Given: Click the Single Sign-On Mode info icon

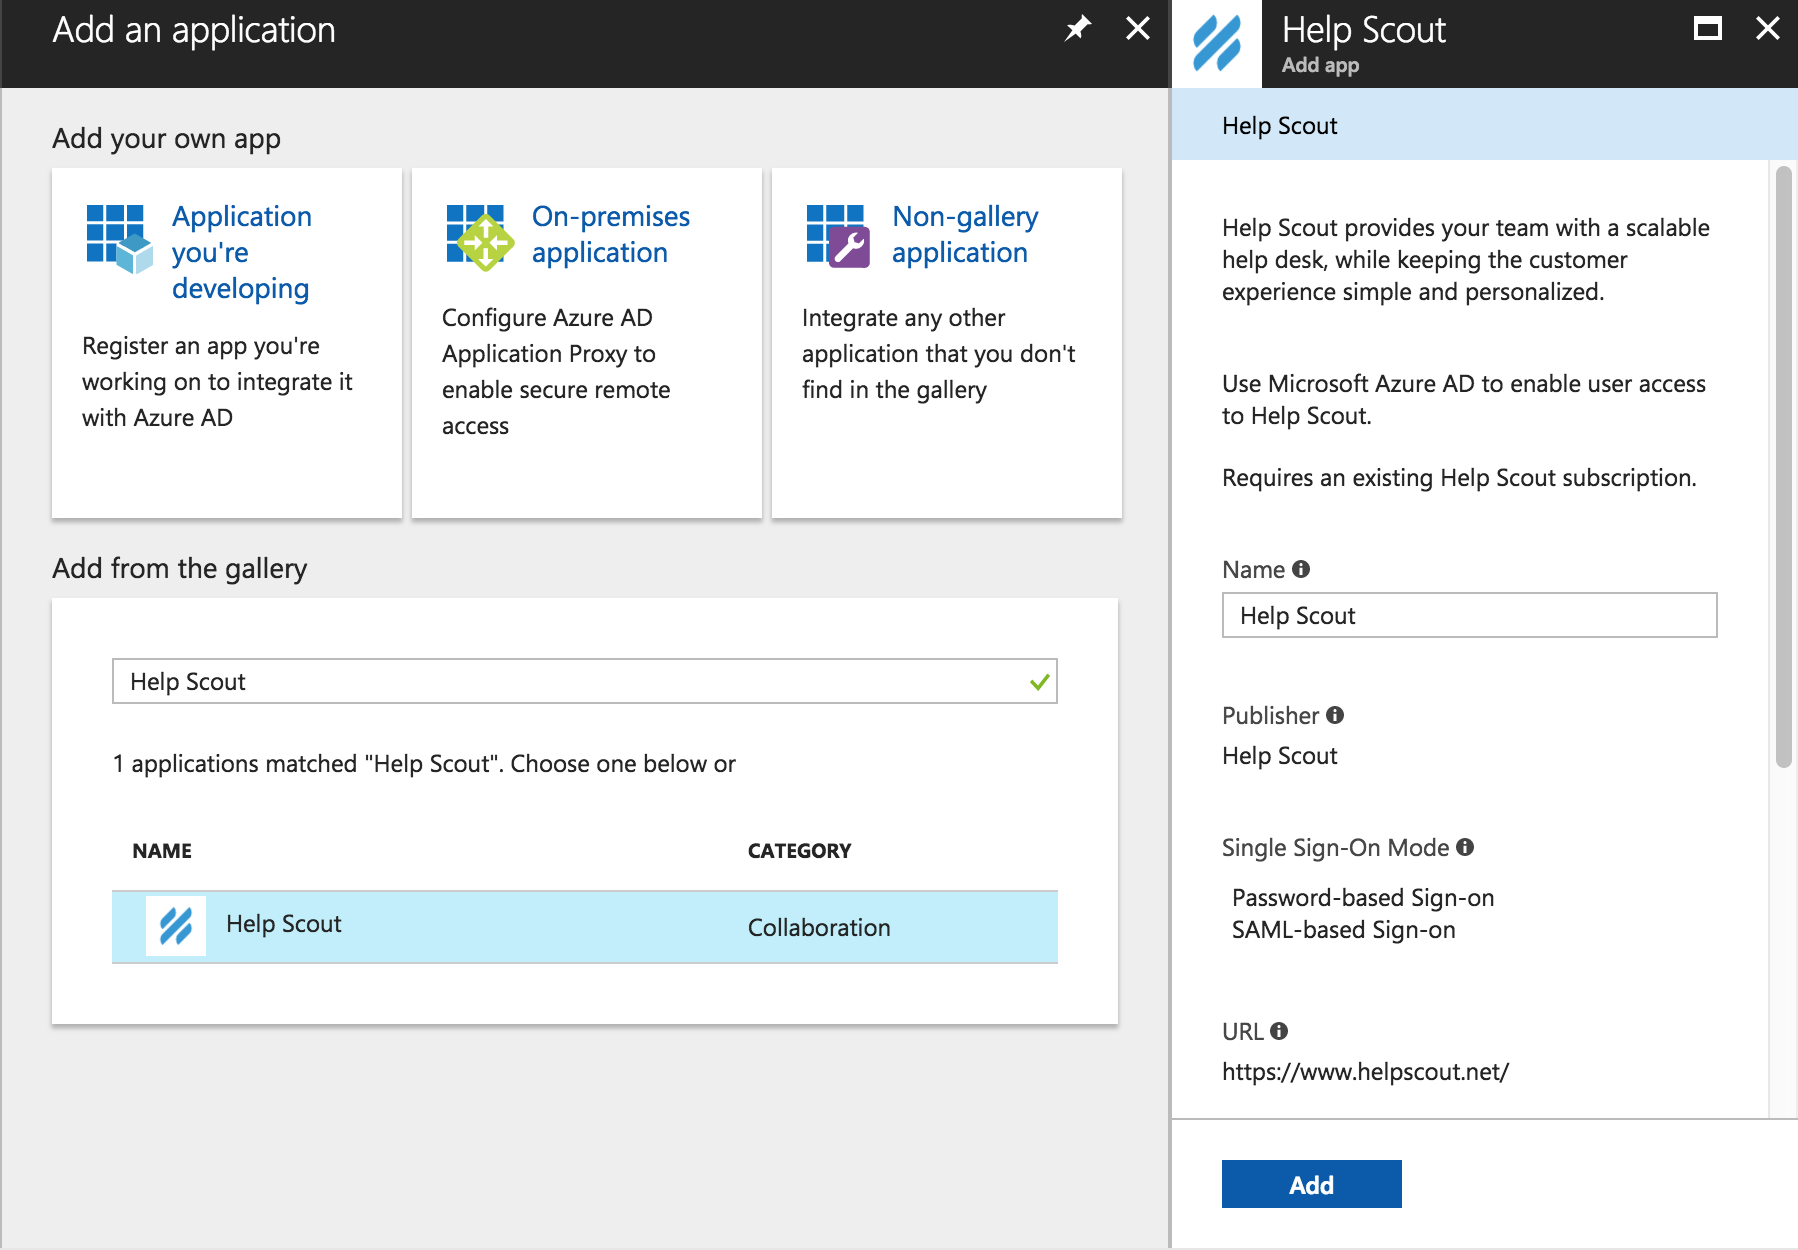Looking at the screenshot, I should coord(1465,847).
